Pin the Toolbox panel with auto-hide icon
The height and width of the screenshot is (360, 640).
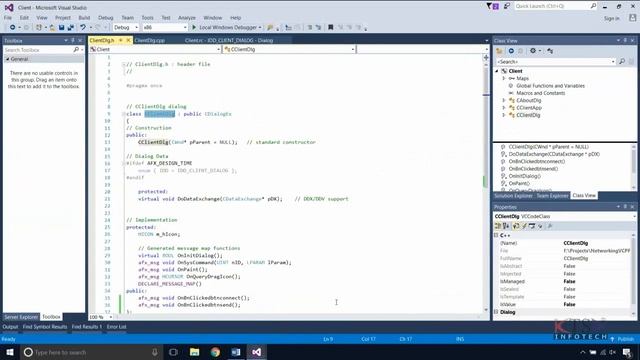coord(73,40)
